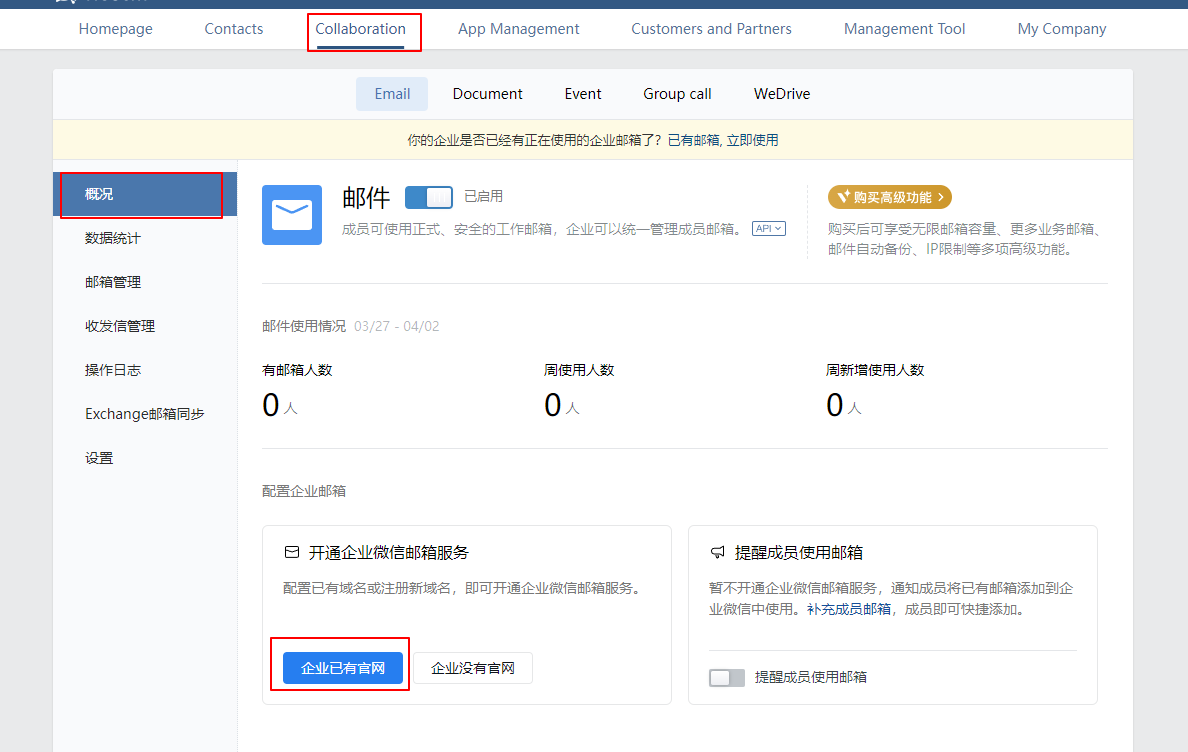Select the WeDrive sub-tab
Viewport: 1188px width, 752px height.
click(781, 94)
